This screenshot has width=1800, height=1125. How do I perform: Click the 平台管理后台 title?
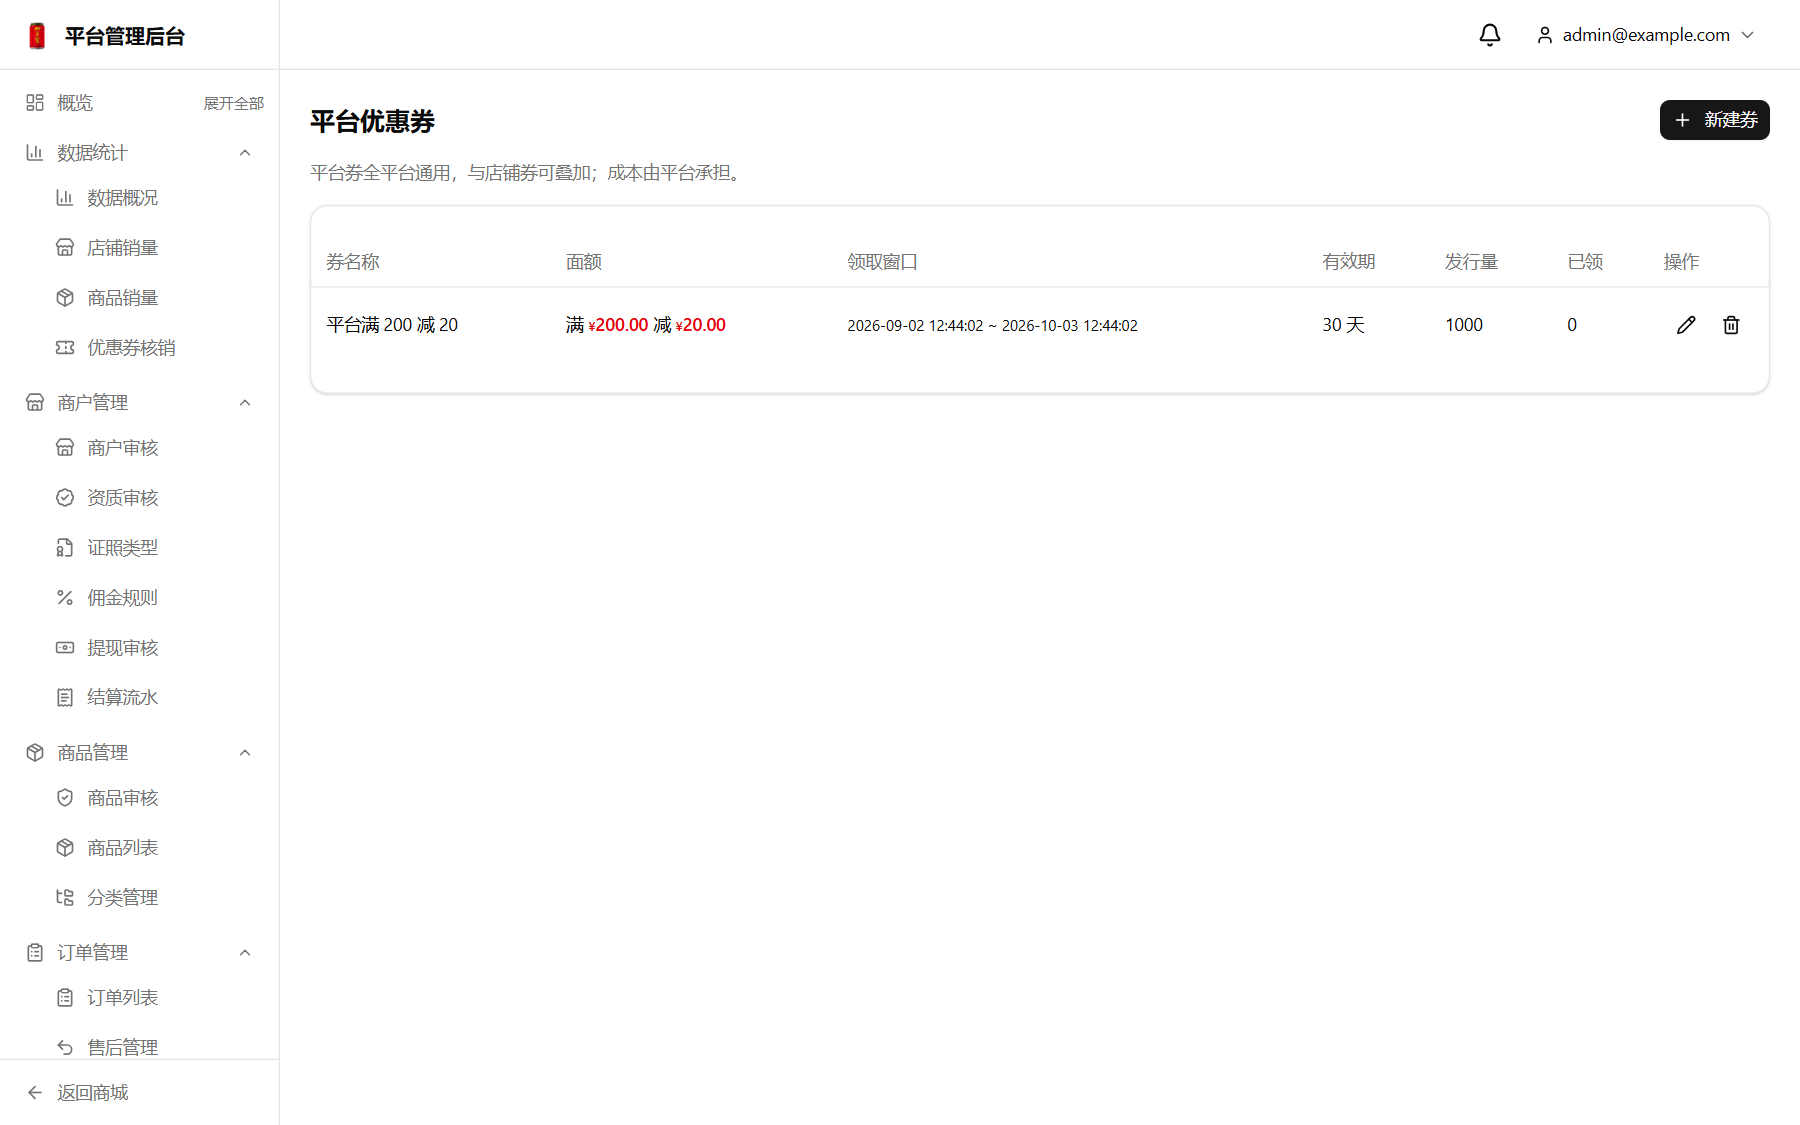pos(125,36)
